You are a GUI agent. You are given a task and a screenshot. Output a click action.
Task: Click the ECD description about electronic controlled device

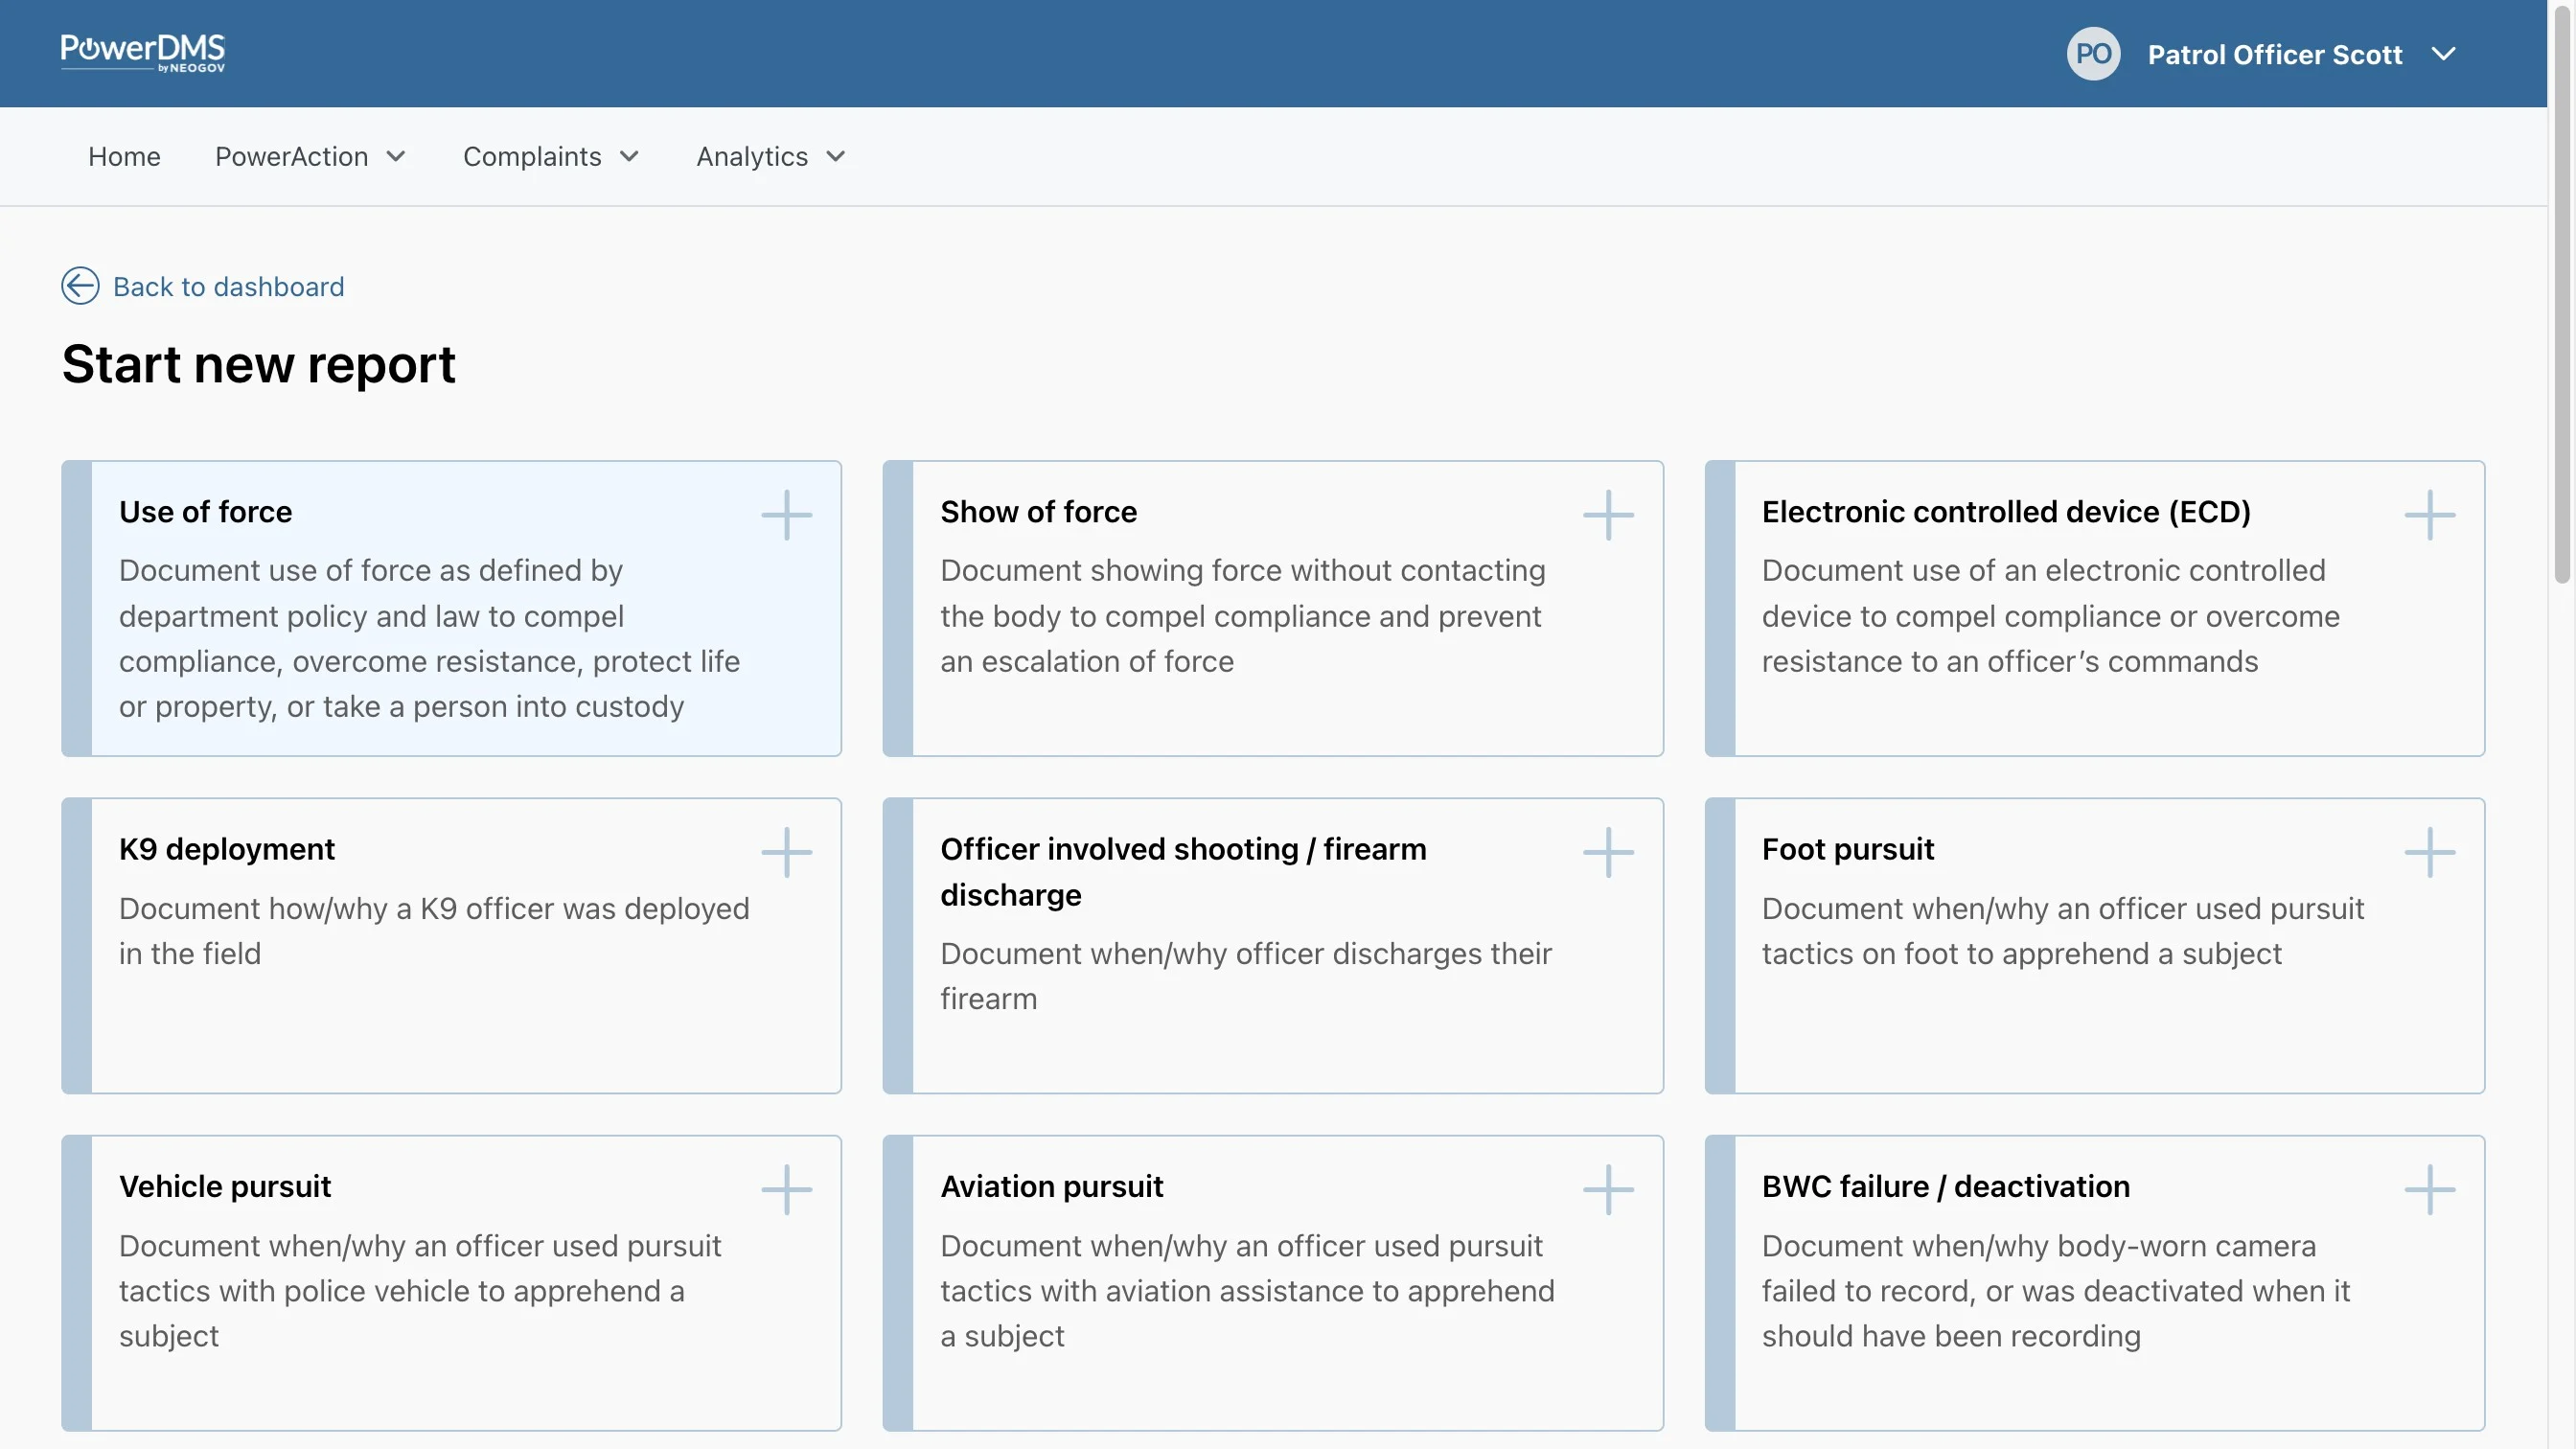(2050, 616)
